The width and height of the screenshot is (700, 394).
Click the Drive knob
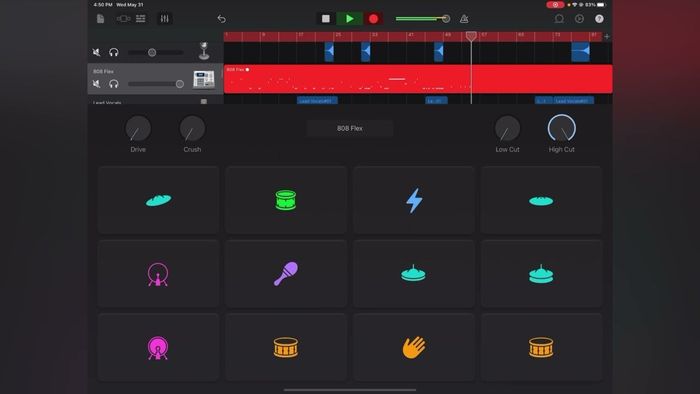(x=138, y=129)
